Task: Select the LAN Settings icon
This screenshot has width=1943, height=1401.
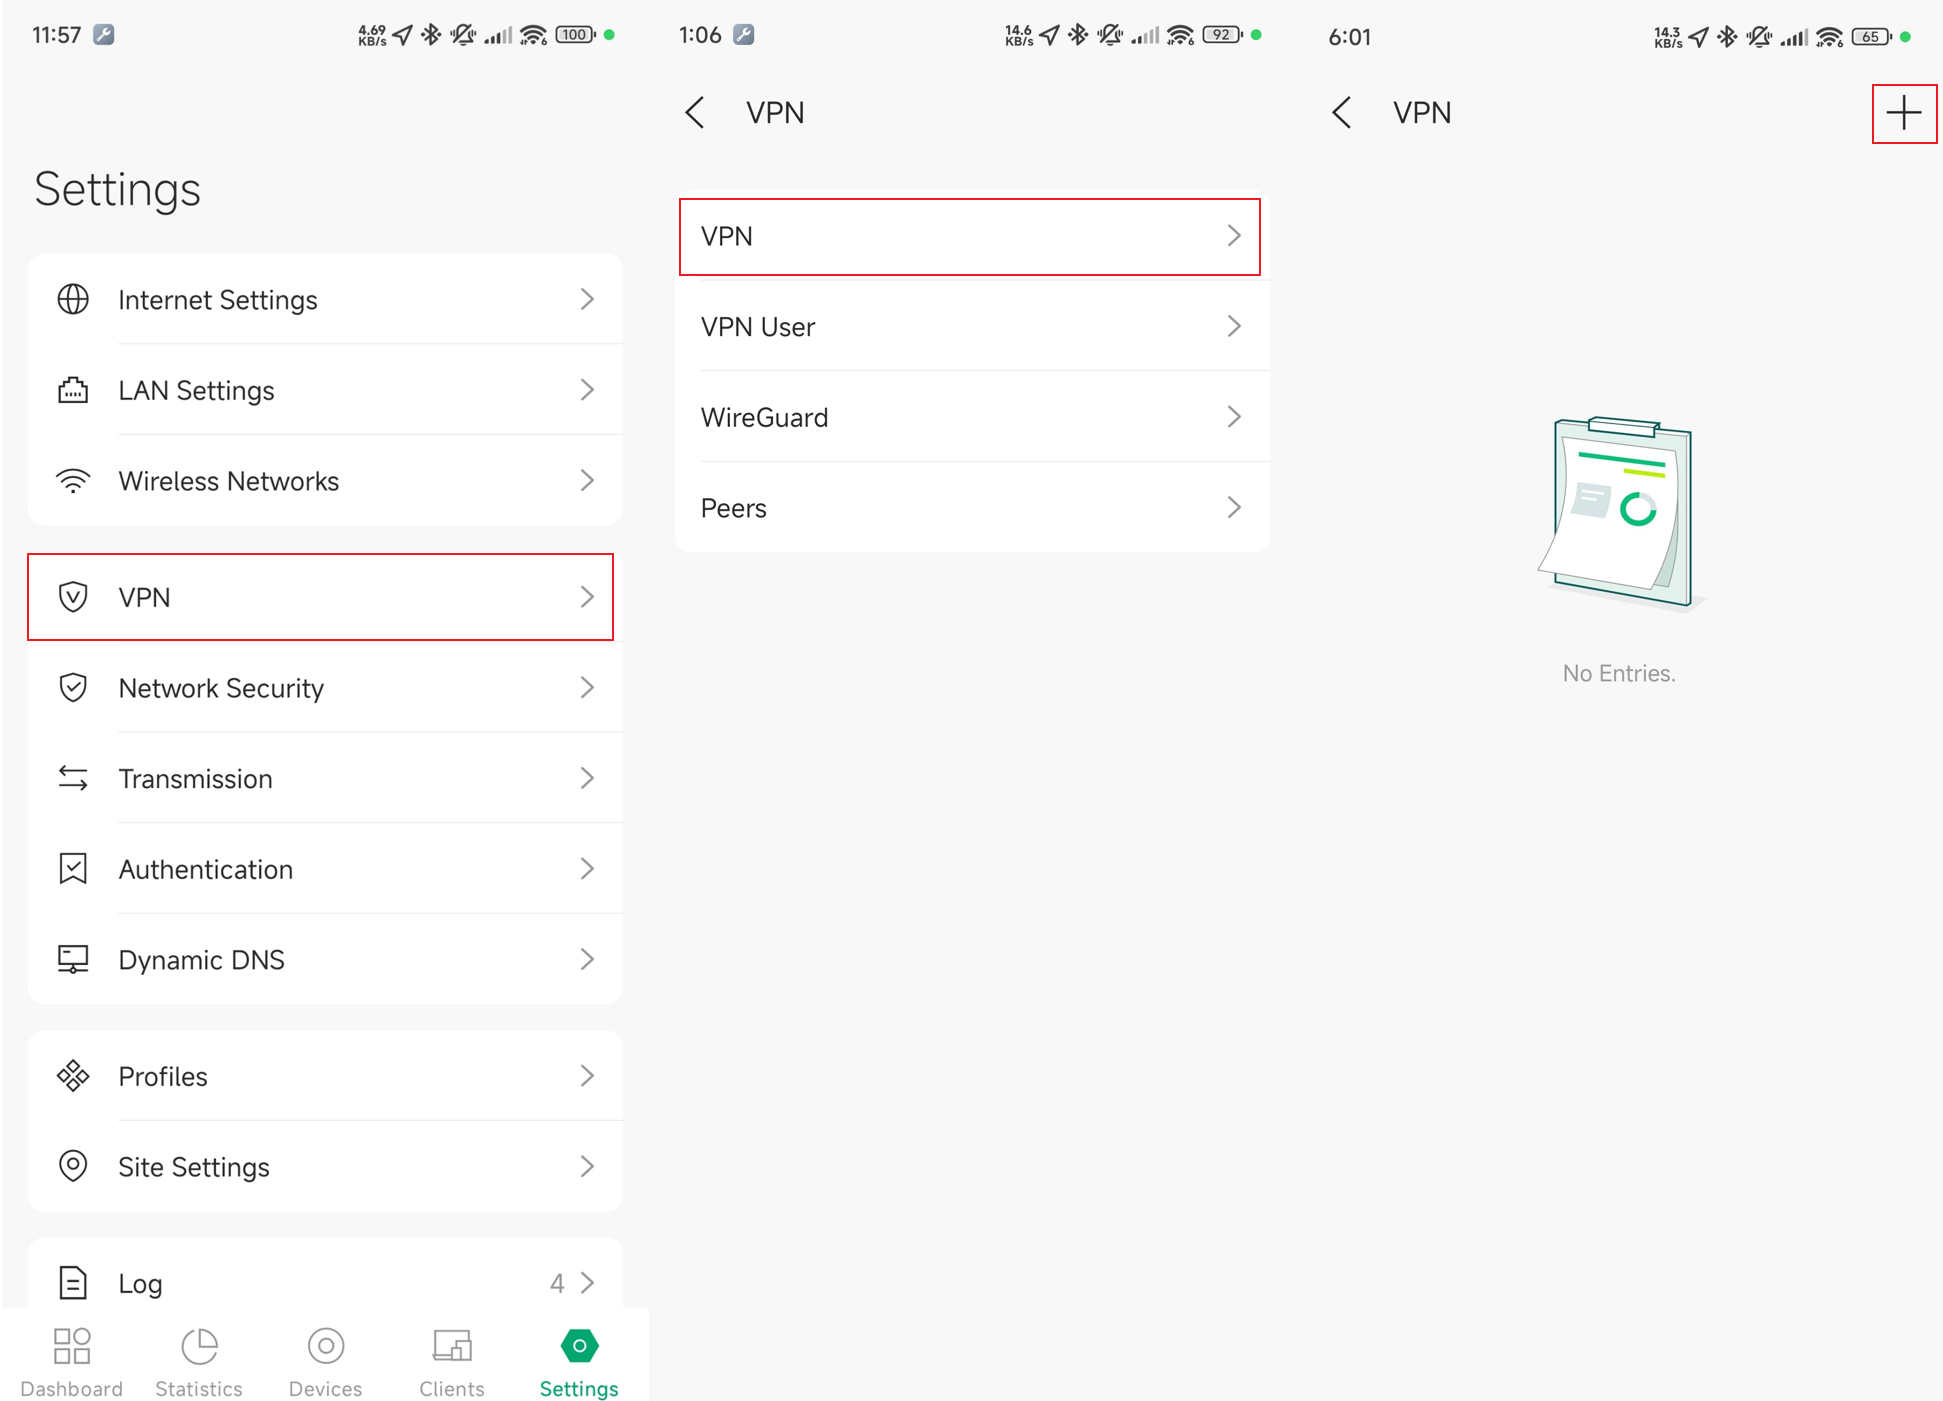Action: (x=72, y=390)
